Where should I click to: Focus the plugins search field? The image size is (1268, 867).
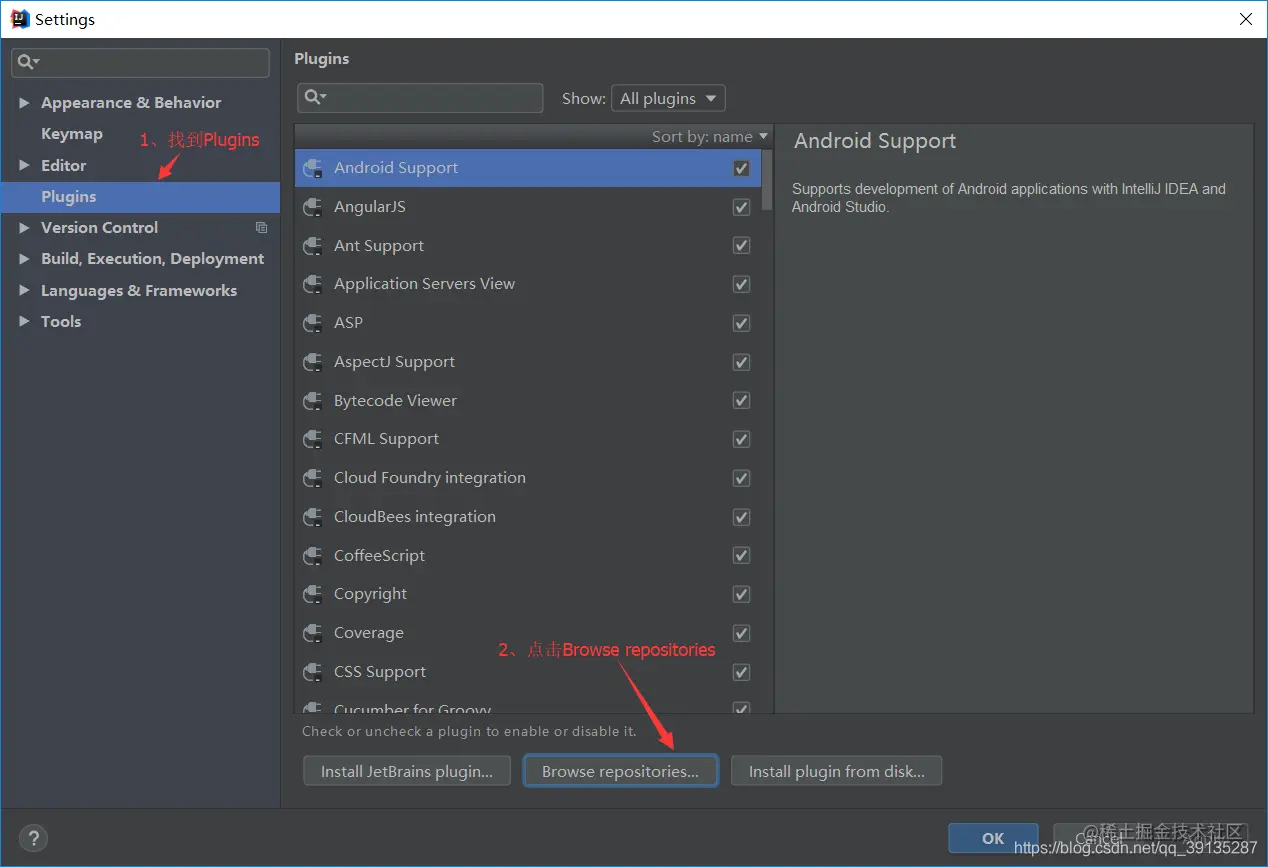pos(420,97)
